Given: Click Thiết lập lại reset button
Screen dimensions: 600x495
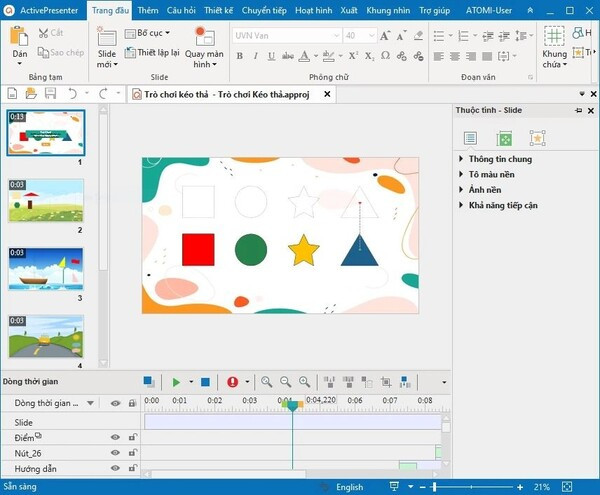Looking at the screenshot, I should (x=152, y=52).
